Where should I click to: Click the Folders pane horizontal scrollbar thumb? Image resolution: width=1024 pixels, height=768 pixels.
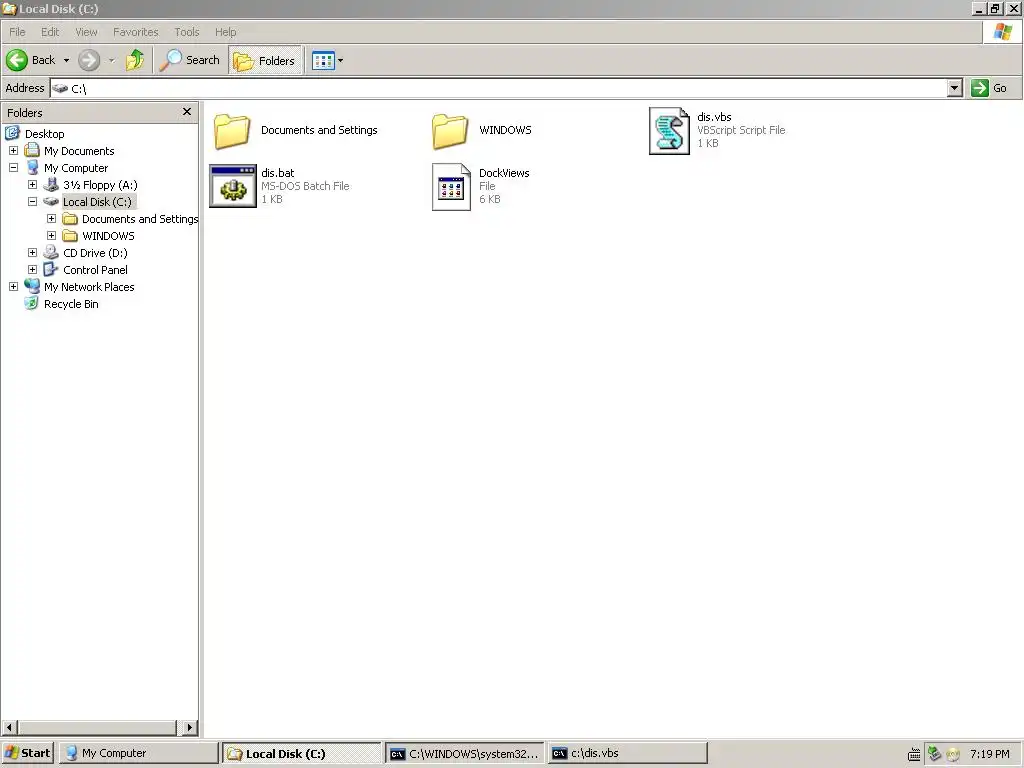pos(97,727)
